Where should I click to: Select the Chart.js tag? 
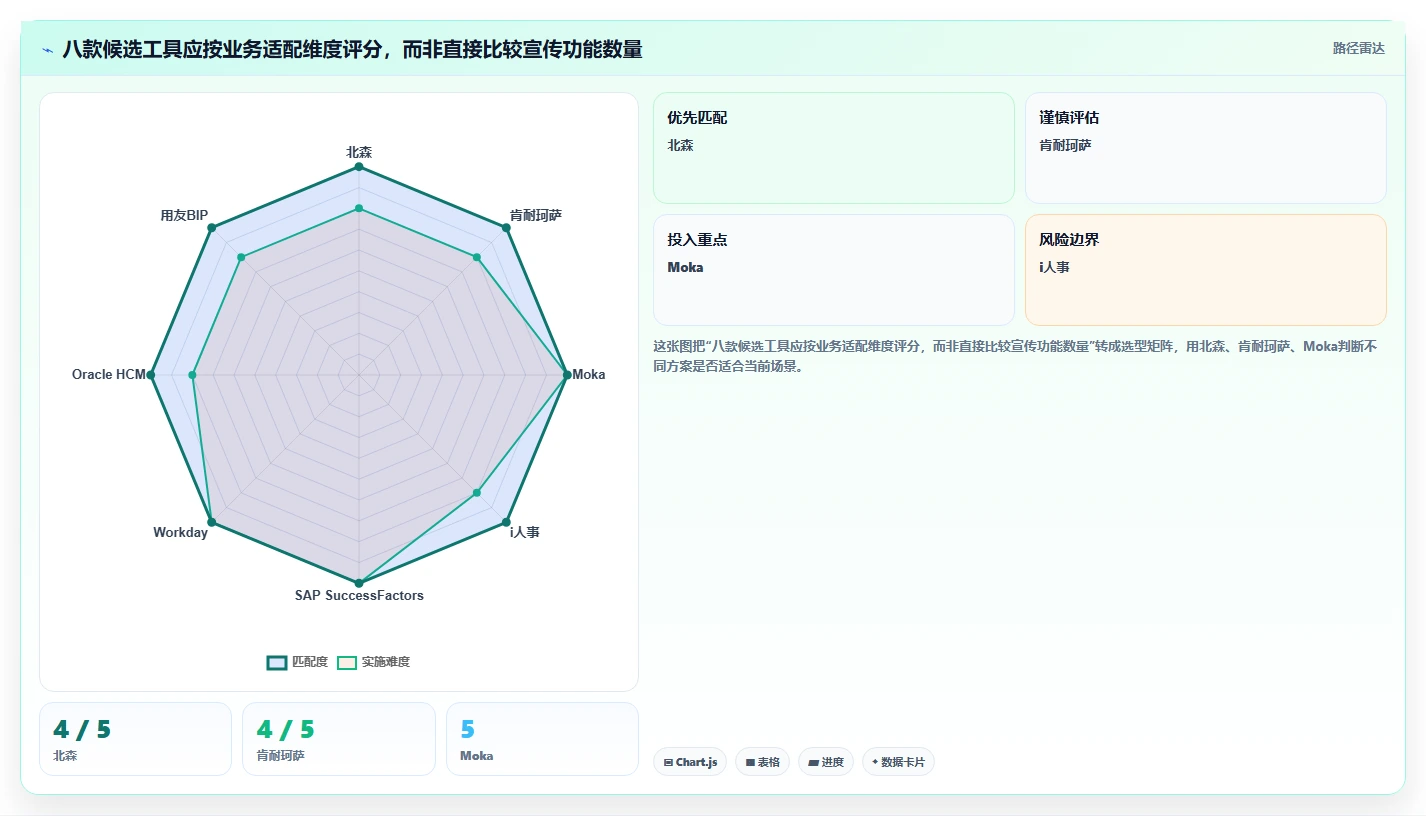tap(690, 762)
